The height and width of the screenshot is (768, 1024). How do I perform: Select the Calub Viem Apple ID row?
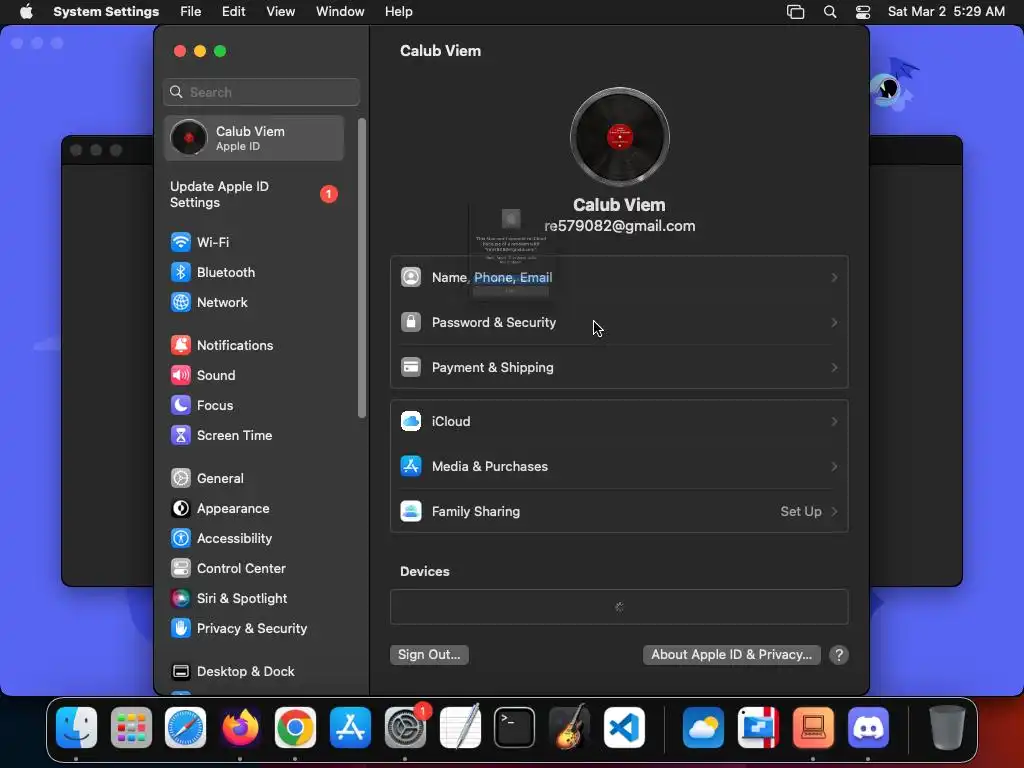click(x=253, y=138)
